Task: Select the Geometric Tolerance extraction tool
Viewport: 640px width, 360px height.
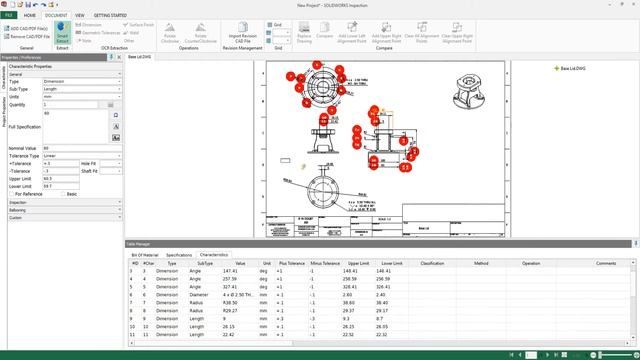Action: tap(98, 33)
